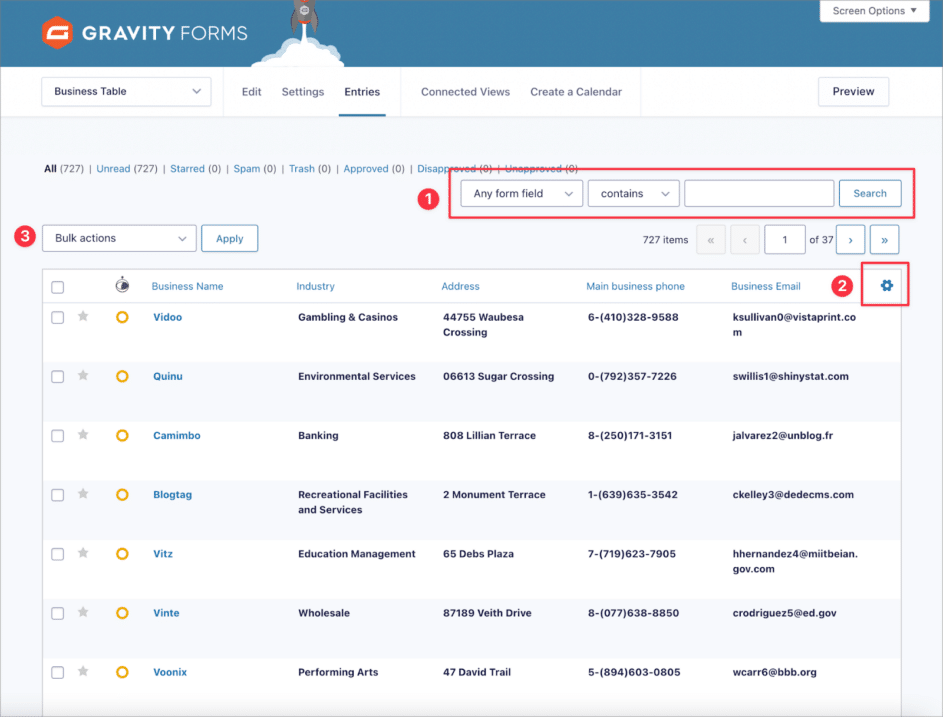The height and width of the screenshot is (717, 943).
Task: Click the stopwatch icon in the entries header
Action: [x=122, y=284]
